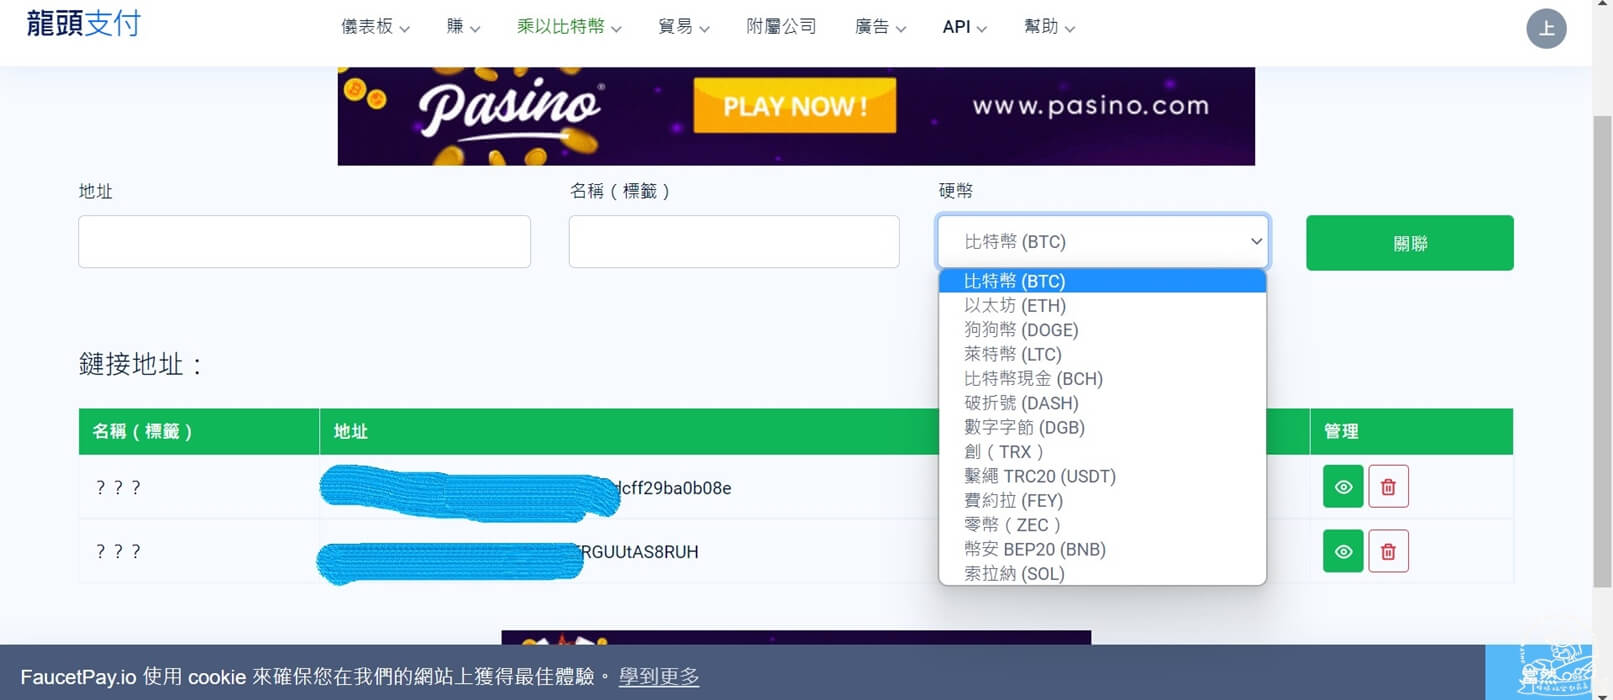Screen dimensions: 1613x700
Task: Open the user avatar 上 menu
Action: pyautogui.click(x=1546, y=28)
